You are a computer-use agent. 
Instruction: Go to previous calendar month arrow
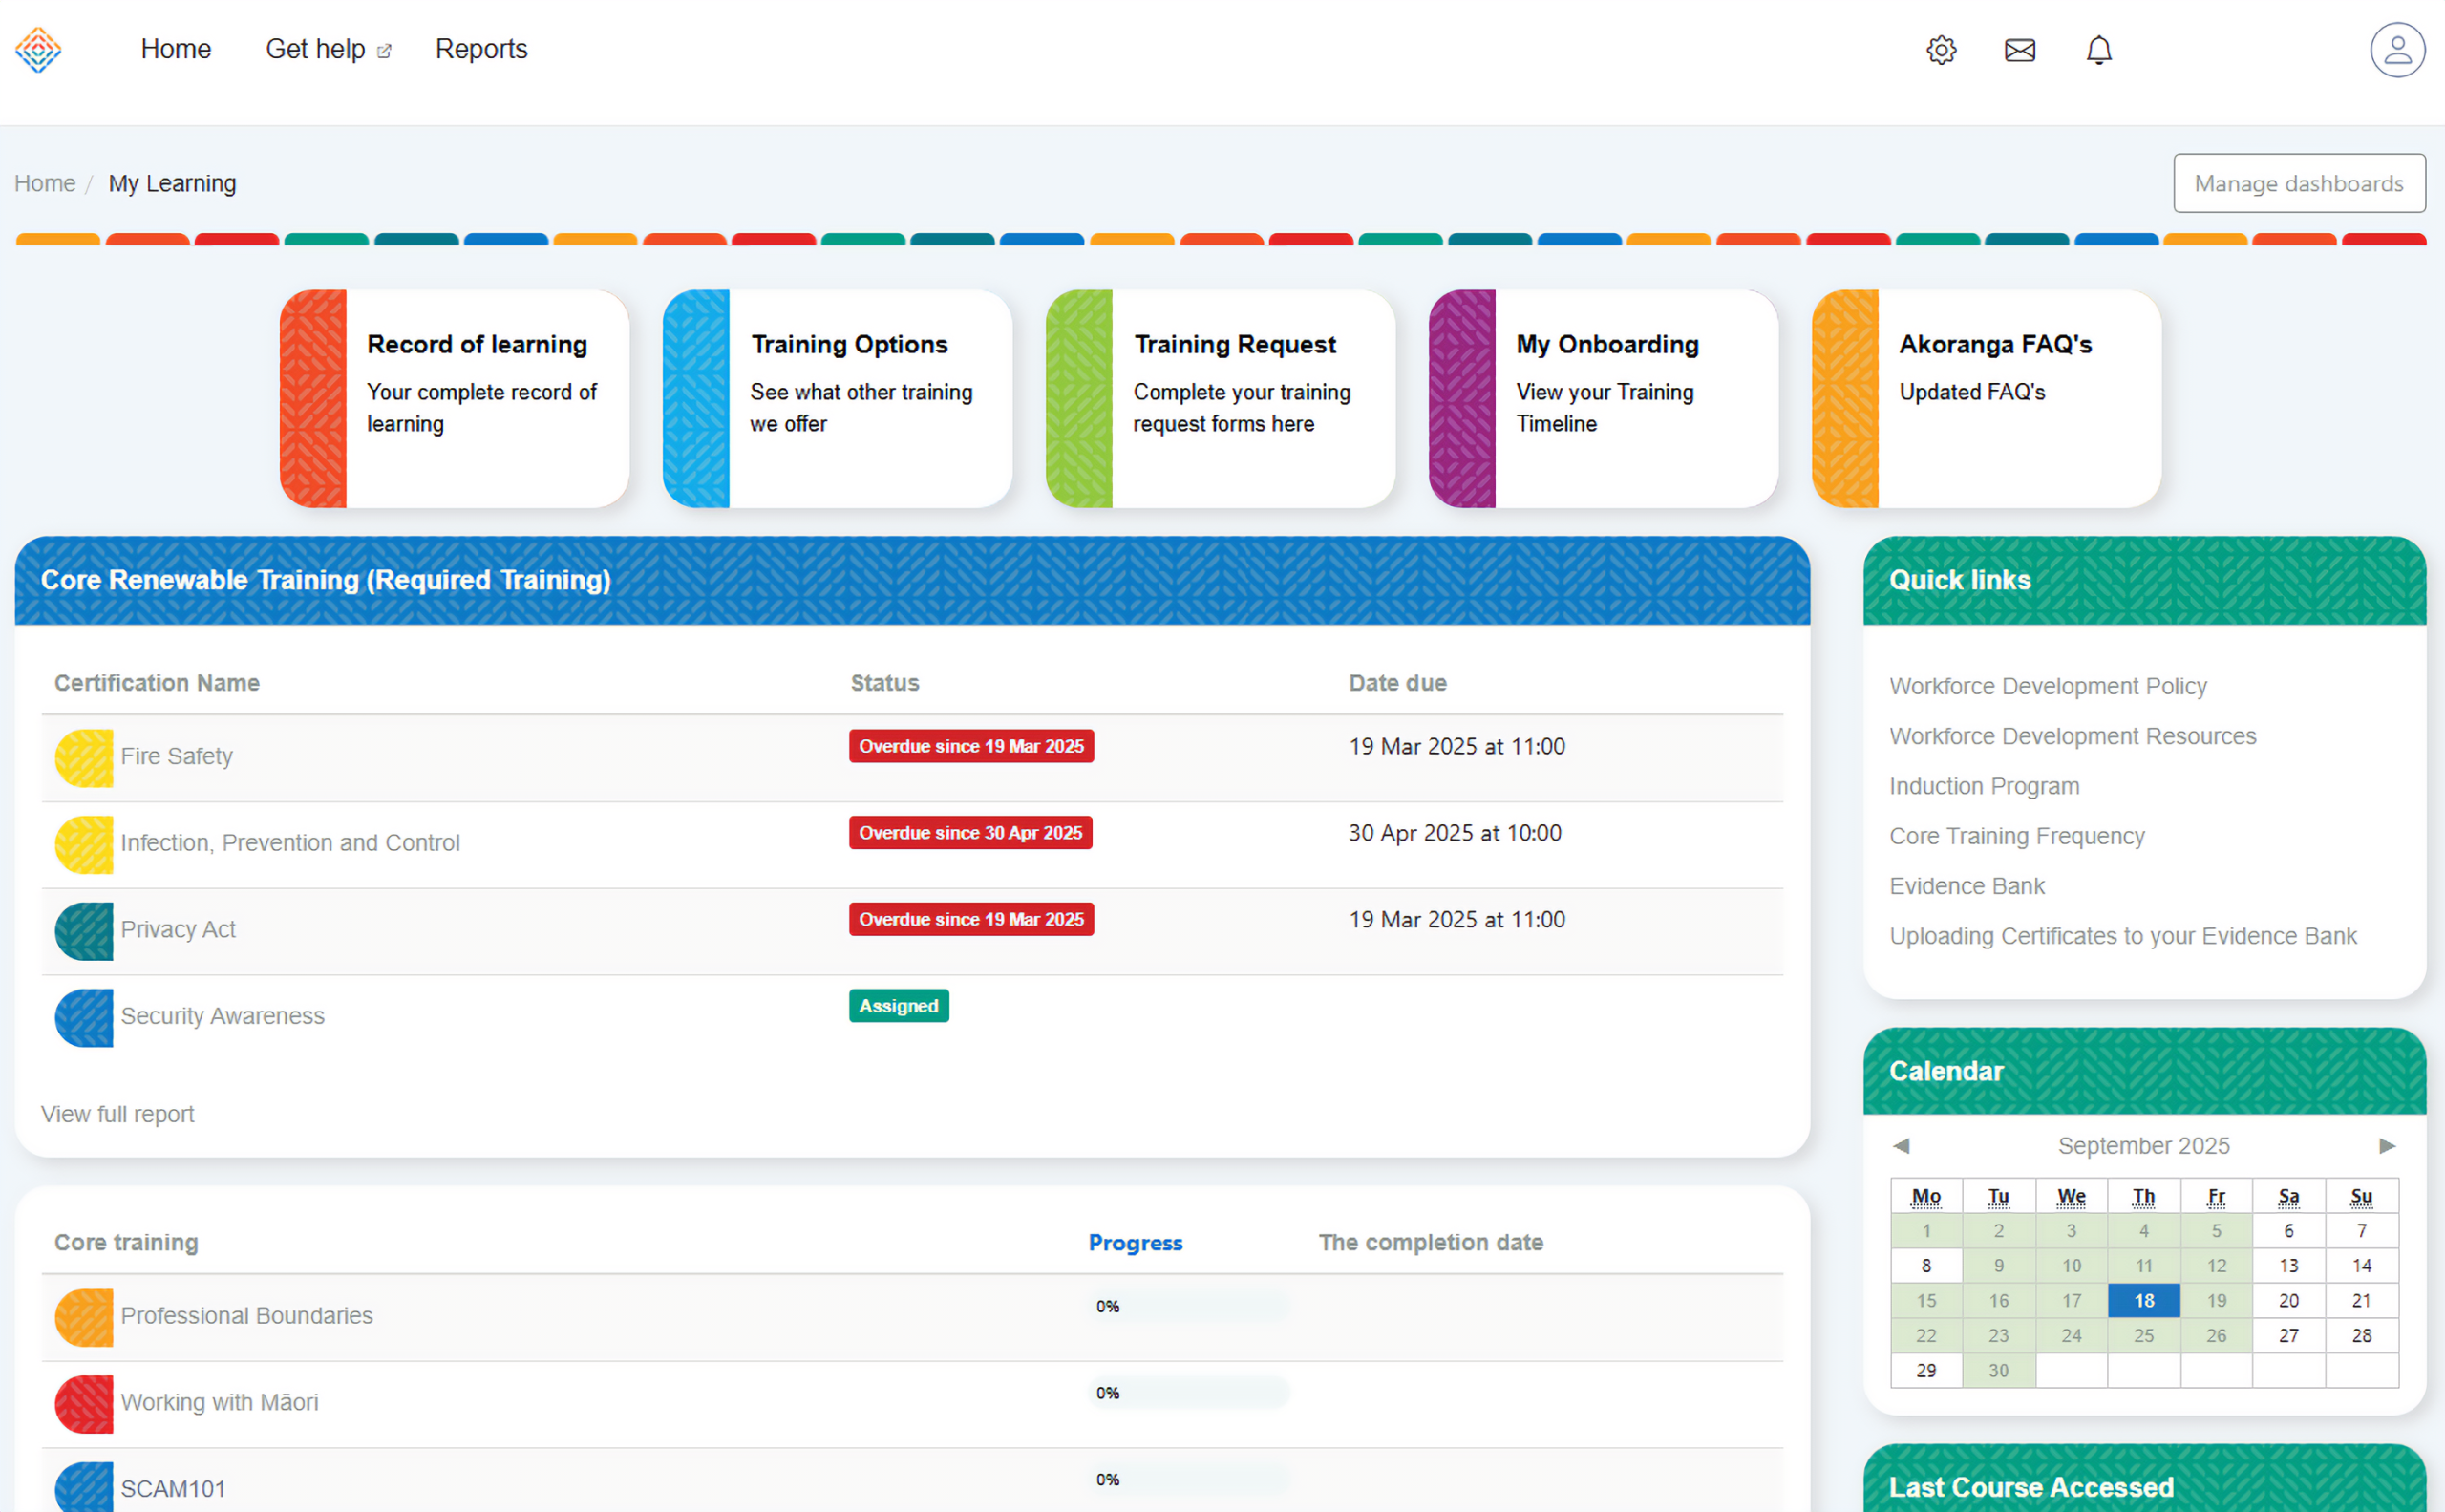pos(1901,1145)
